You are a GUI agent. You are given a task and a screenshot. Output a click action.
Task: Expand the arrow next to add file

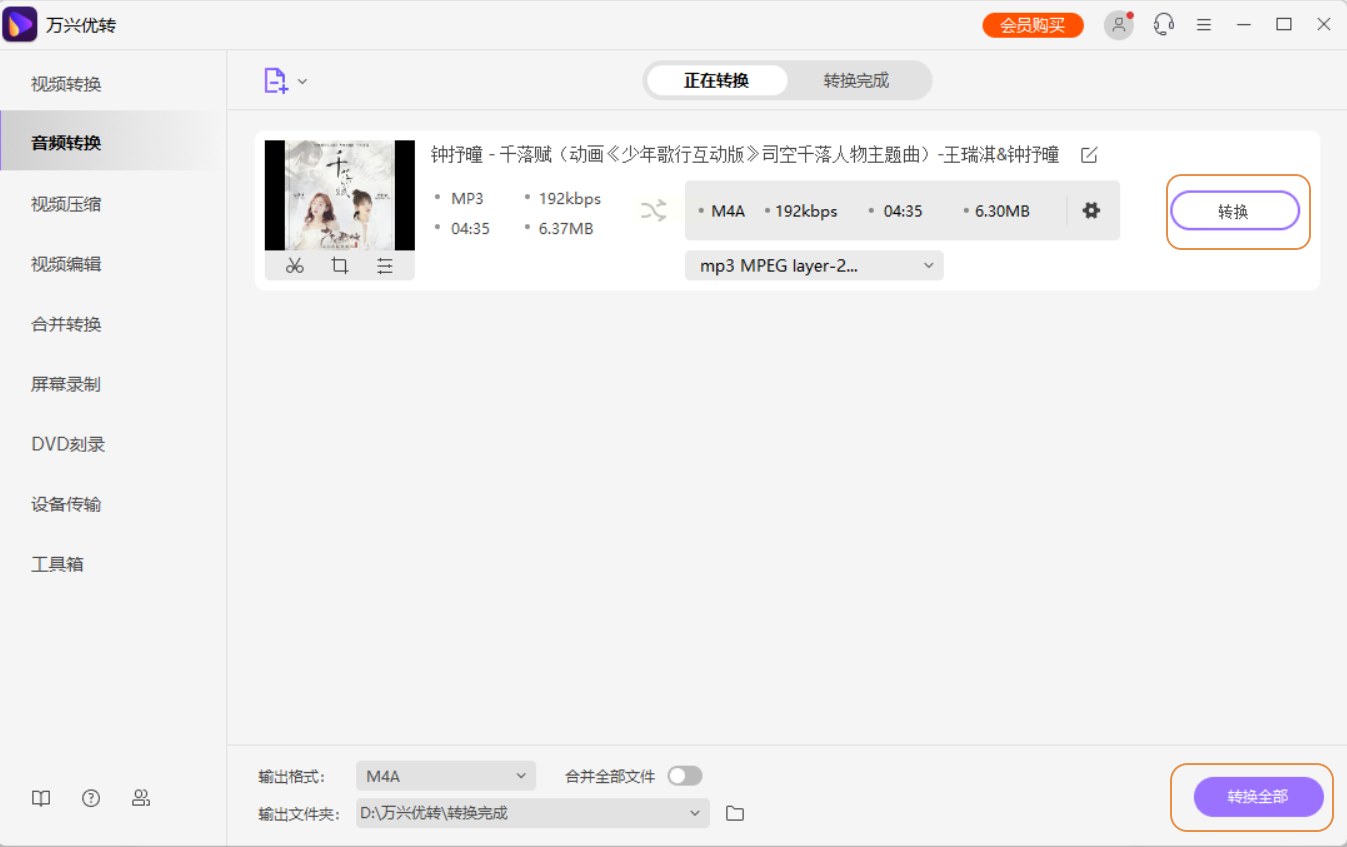(x=302, y=82)
